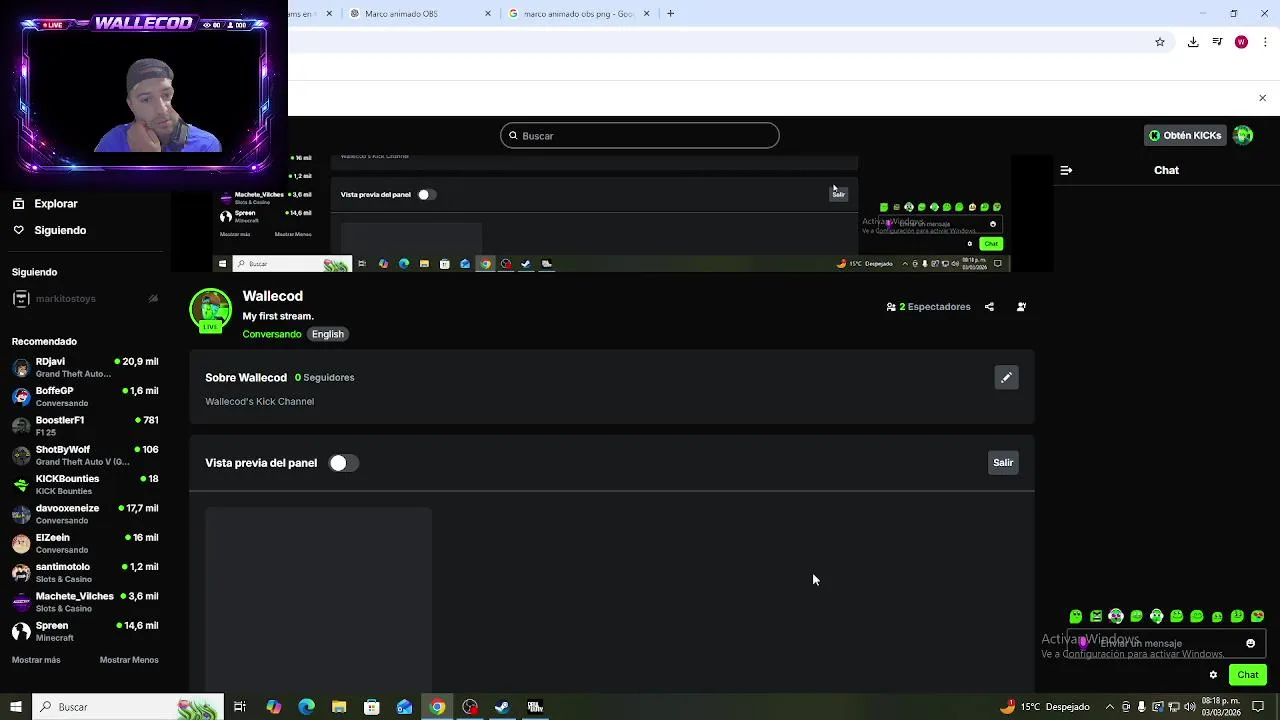Open ElZeein's channel in Recomendado
1280x720 pixels.
(85, 543)
